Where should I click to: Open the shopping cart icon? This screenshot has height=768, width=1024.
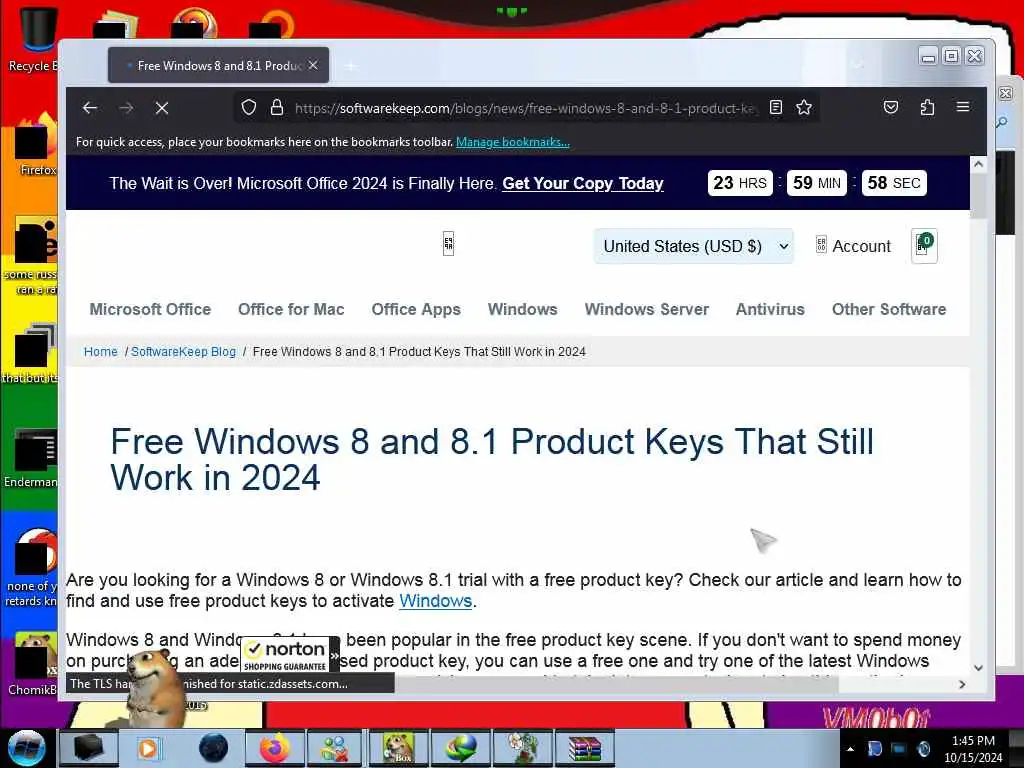click(x=924, y=246)
